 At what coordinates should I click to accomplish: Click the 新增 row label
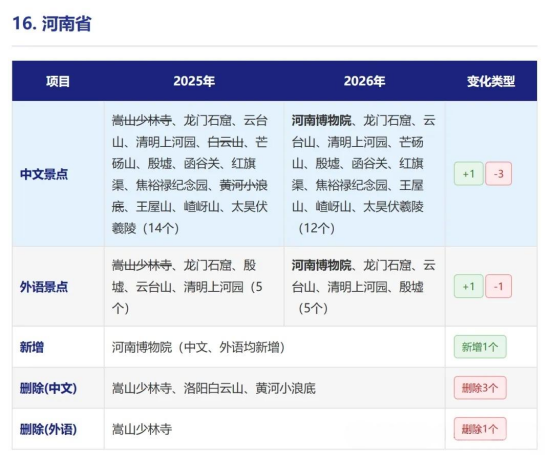coord(32,347)
